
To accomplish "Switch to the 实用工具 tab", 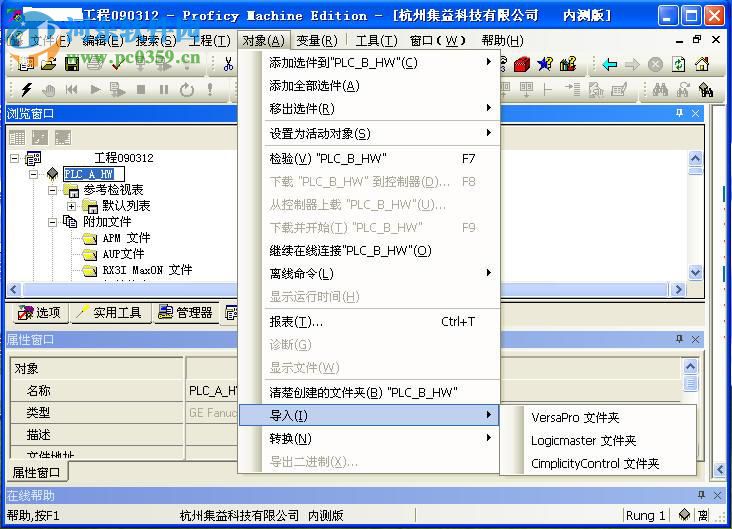I will (x=111, y=312).
